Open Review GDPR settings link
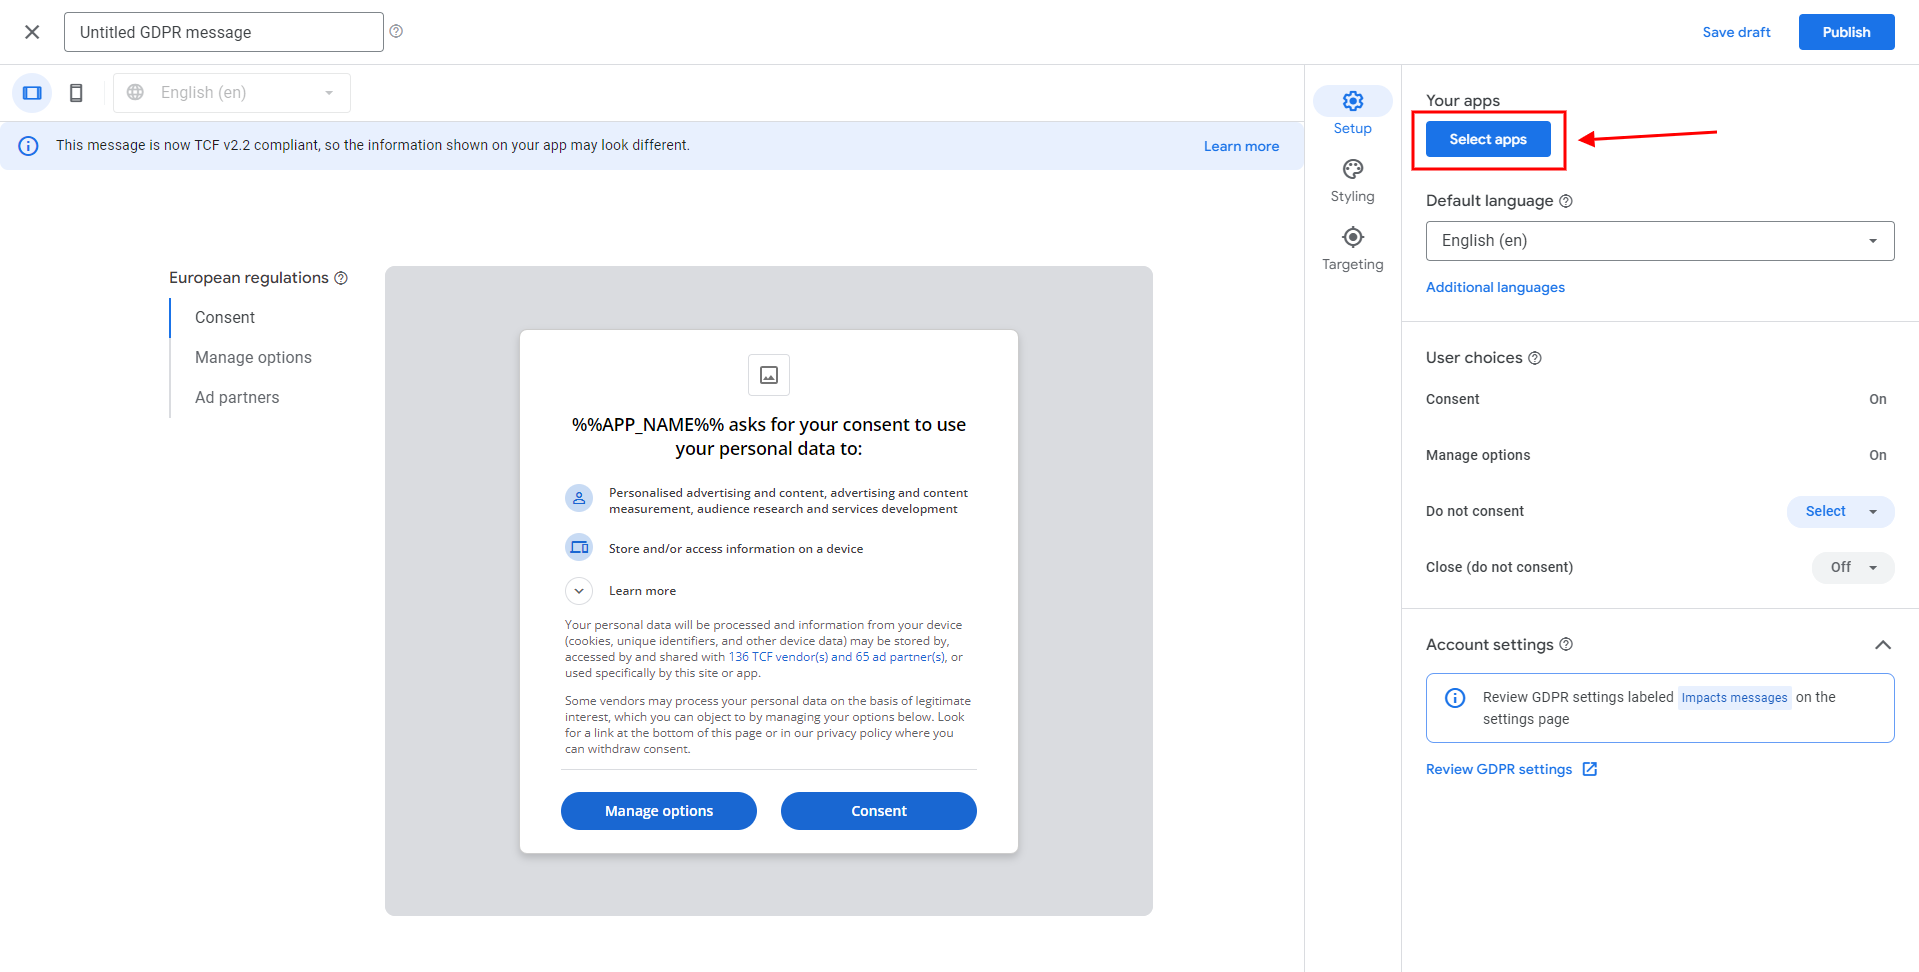This screenshot has height=972, width=1919. (x=1500, y=768)
